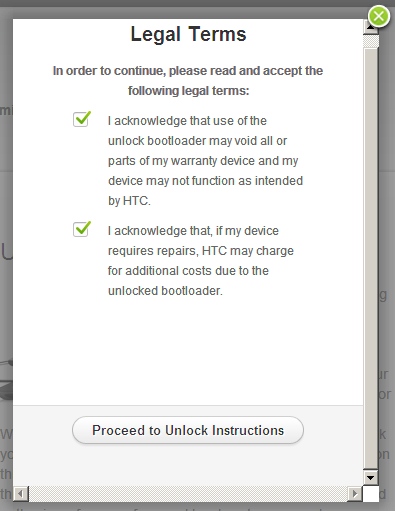
Task: Click the 'In order to continue' instruction text
Action: pos(188,81)
